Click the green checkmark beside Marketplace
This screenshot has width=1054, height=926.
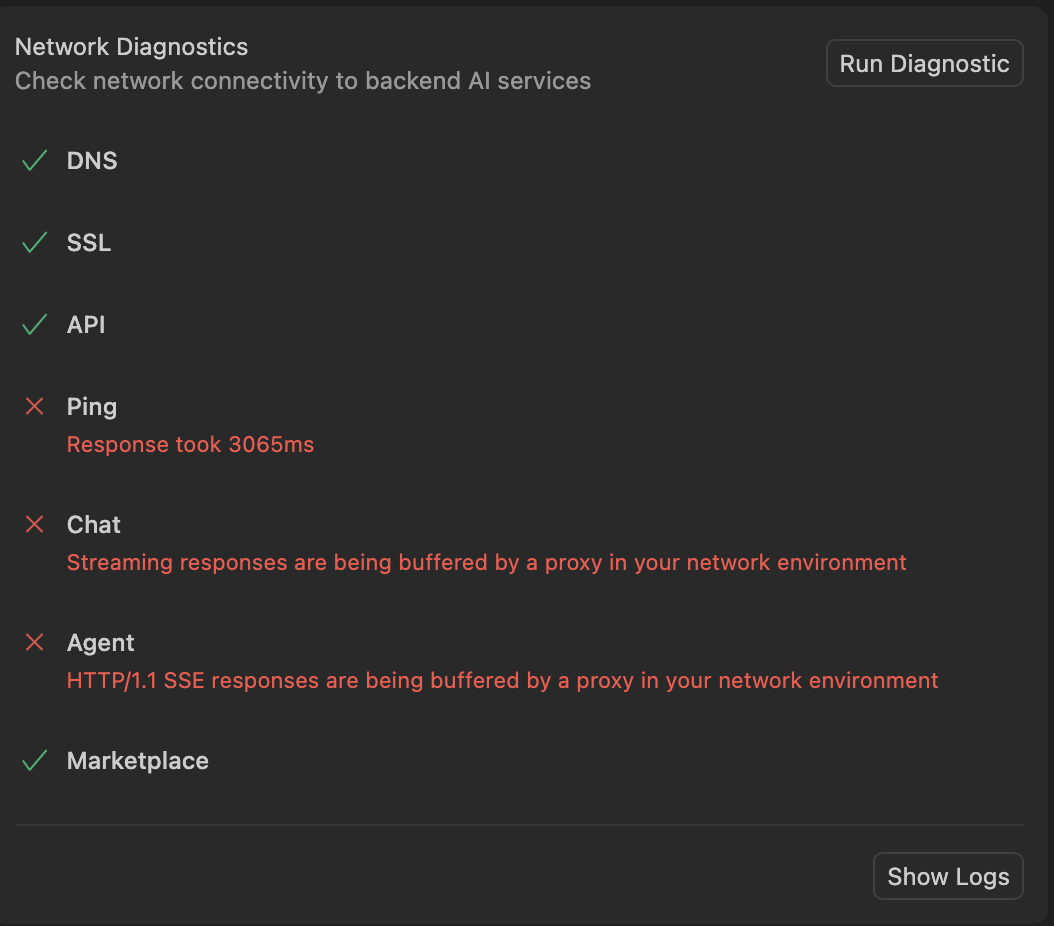tap(34, 761)
